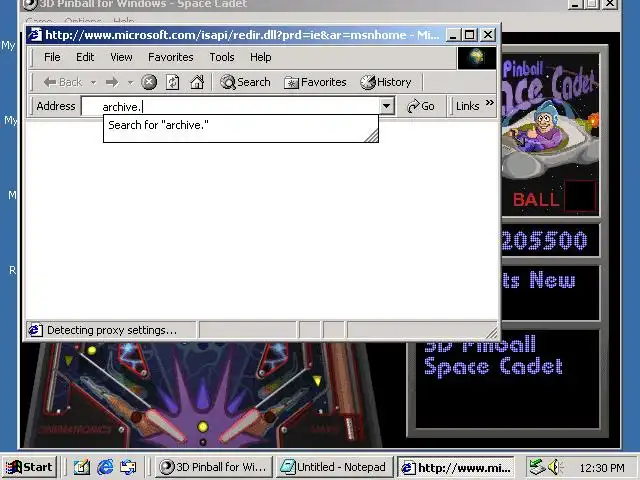Open the Back history dropdown arrow
The height and width of the screenshot is (480, 640).
coord(93,82)
